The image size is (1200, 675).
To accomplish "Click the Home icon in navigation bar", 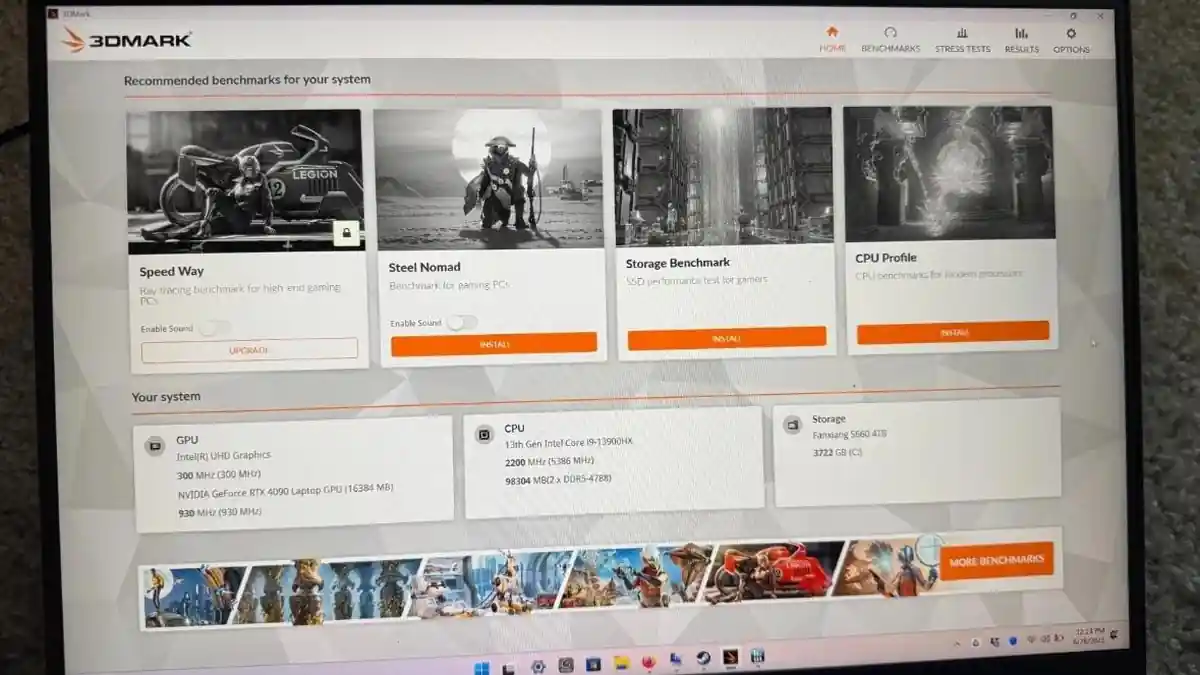I will tap(832, 32).
